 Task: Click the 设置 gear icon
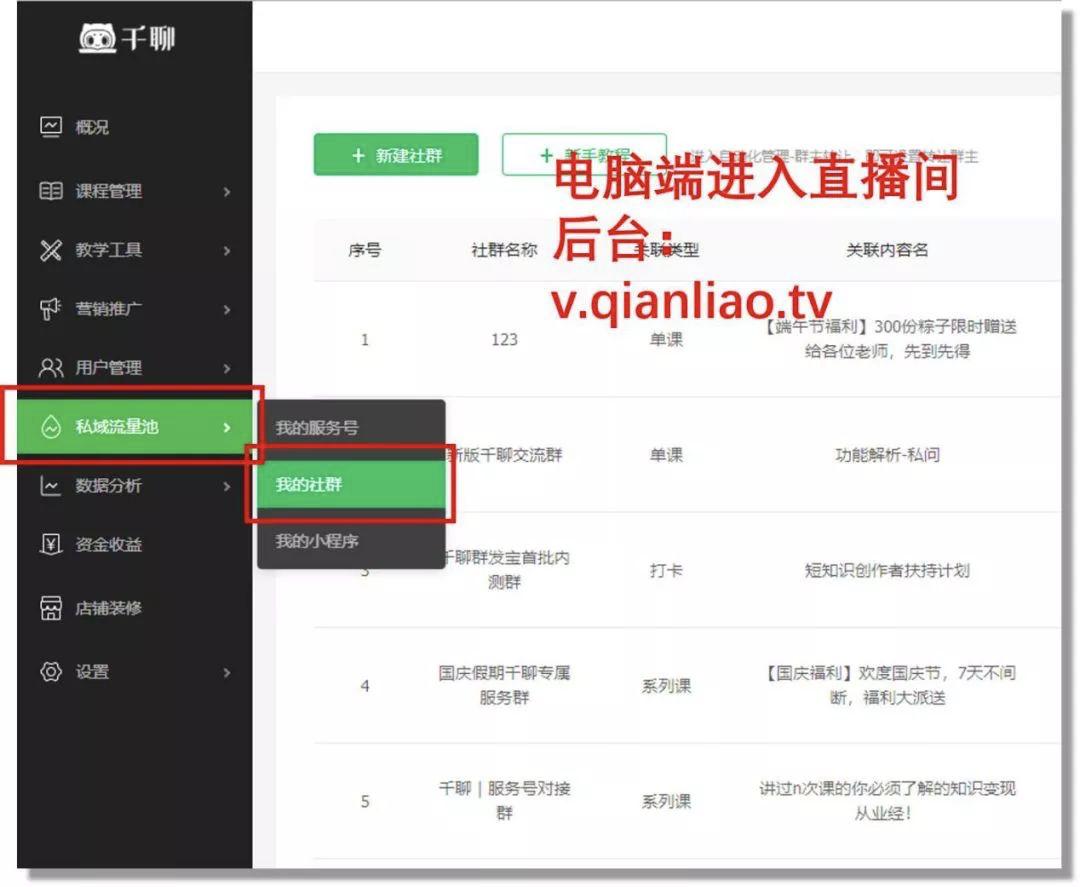pyautogui.click(x=49, y=672)
